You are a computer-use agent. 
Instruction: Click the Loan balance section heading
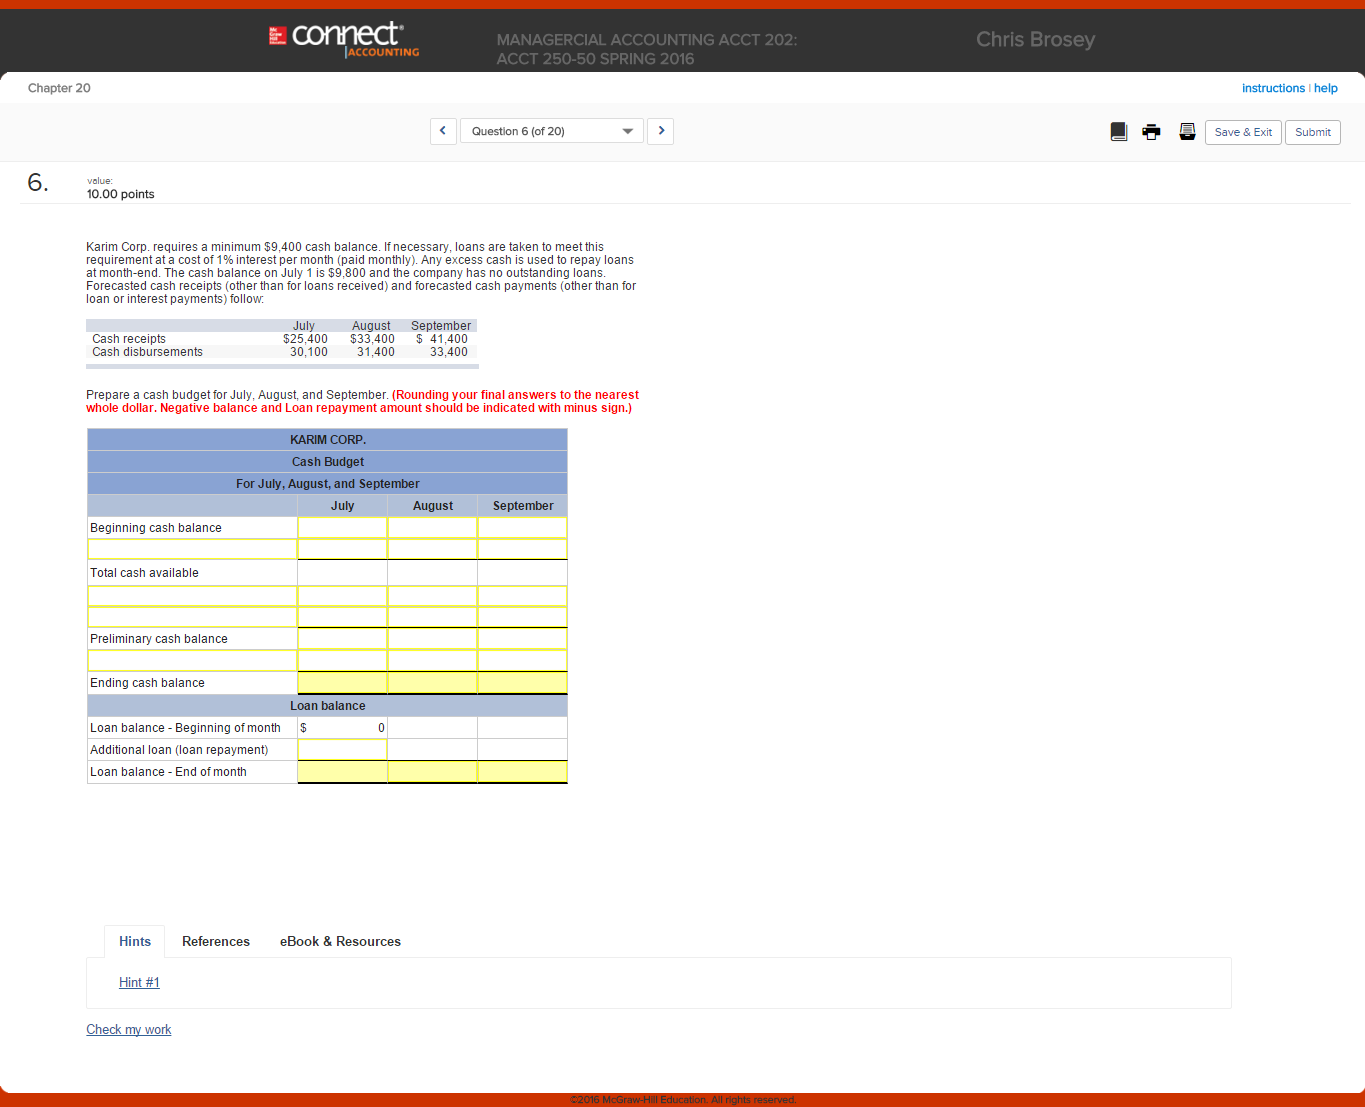[328, 706]
